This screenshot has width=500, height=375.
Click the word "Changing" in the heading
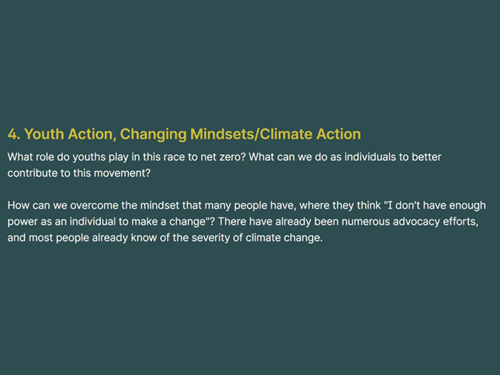tap(153, 135)
